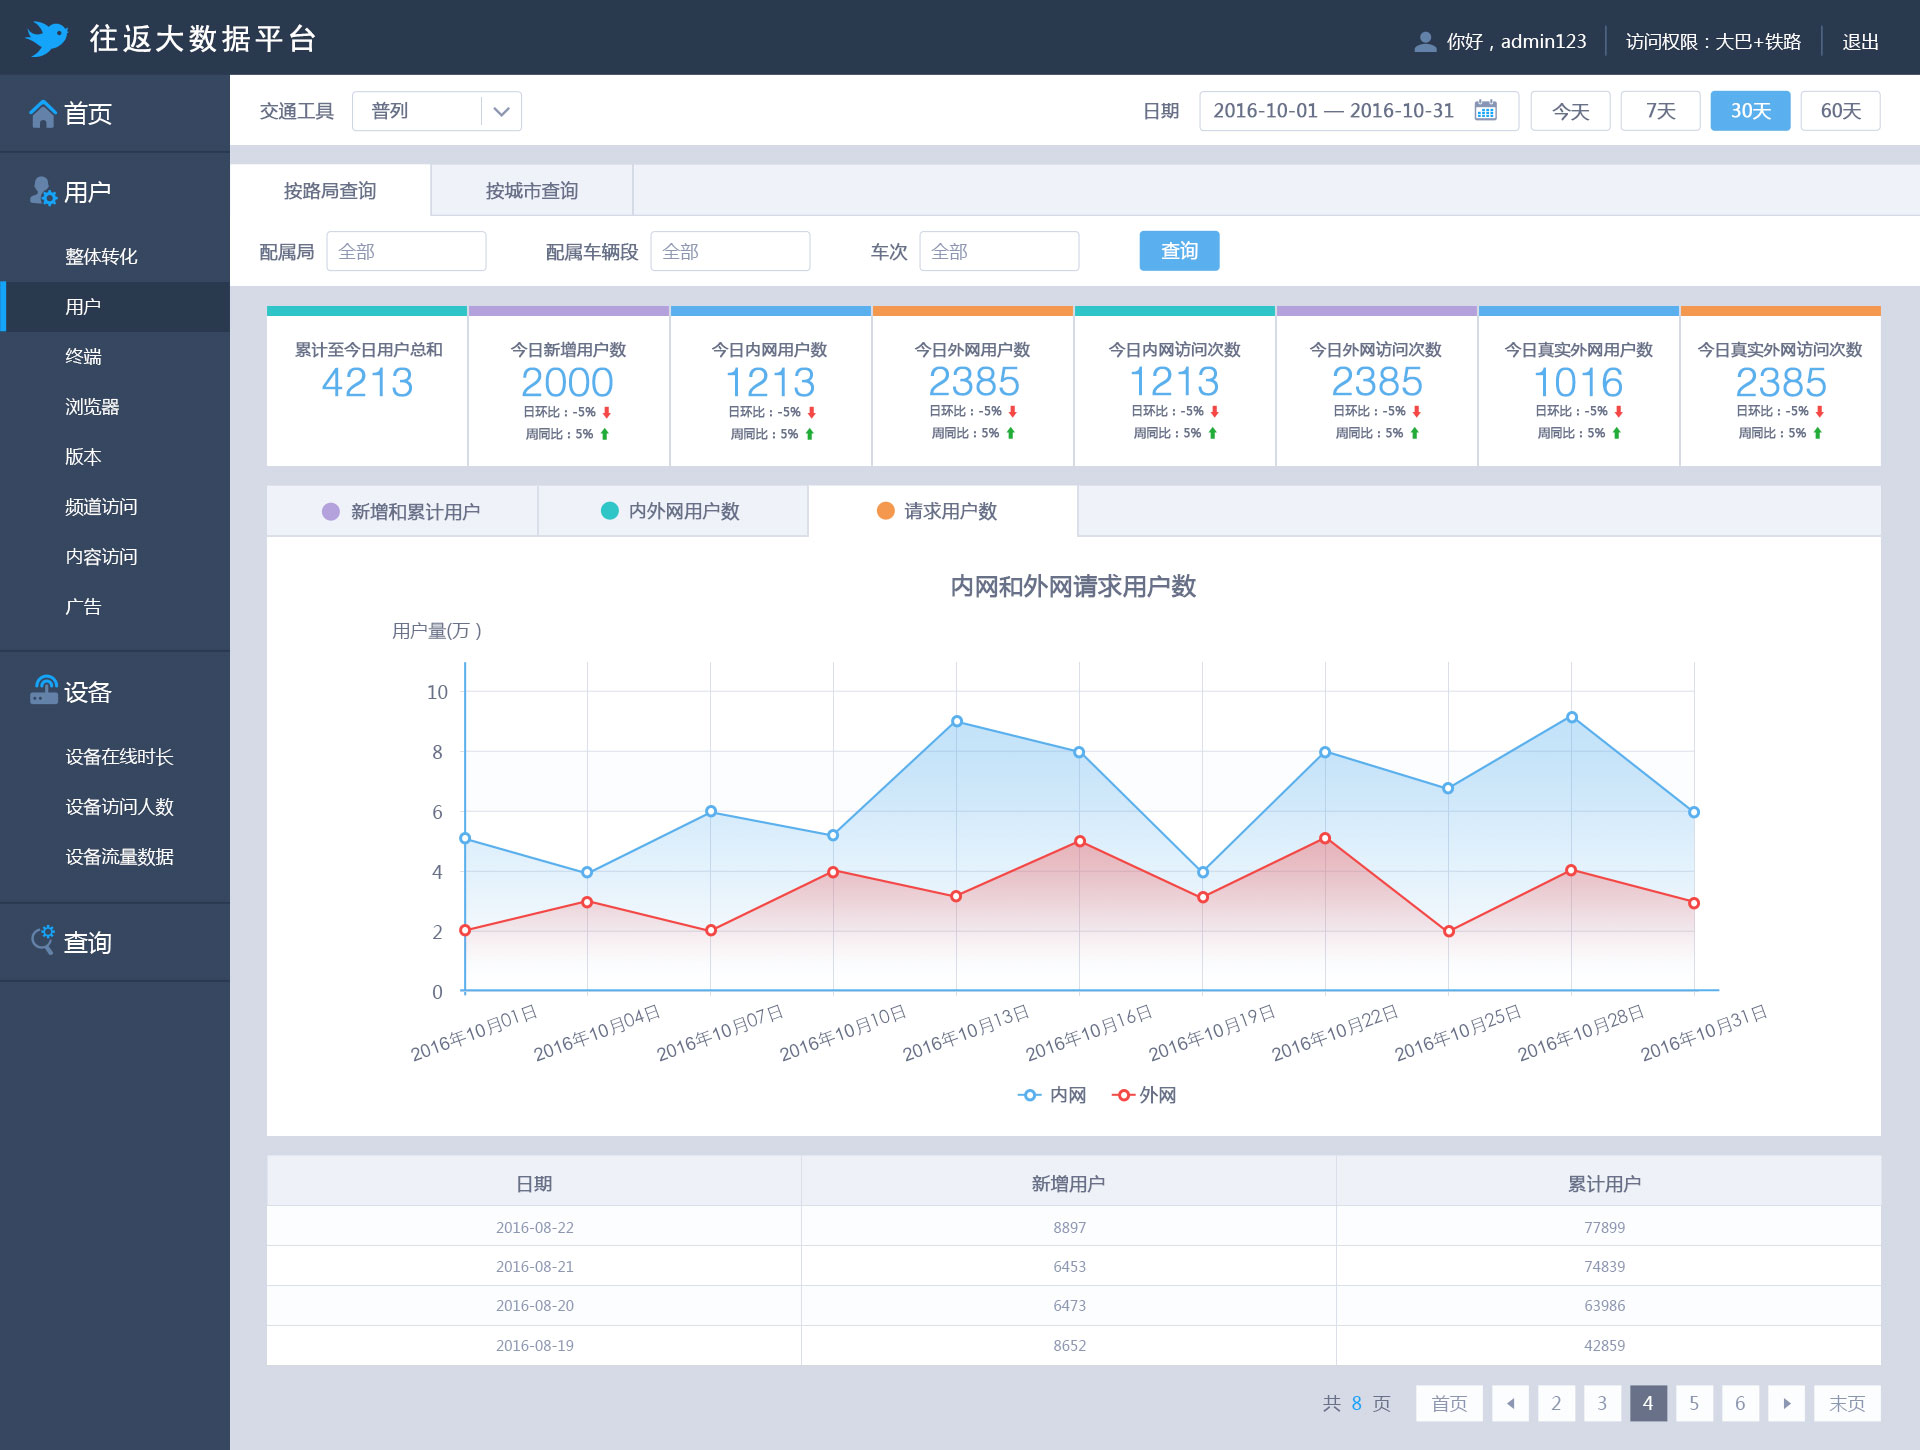
Task: Expand the 交通工具 dropdown arrow
Action: (502, 111)
